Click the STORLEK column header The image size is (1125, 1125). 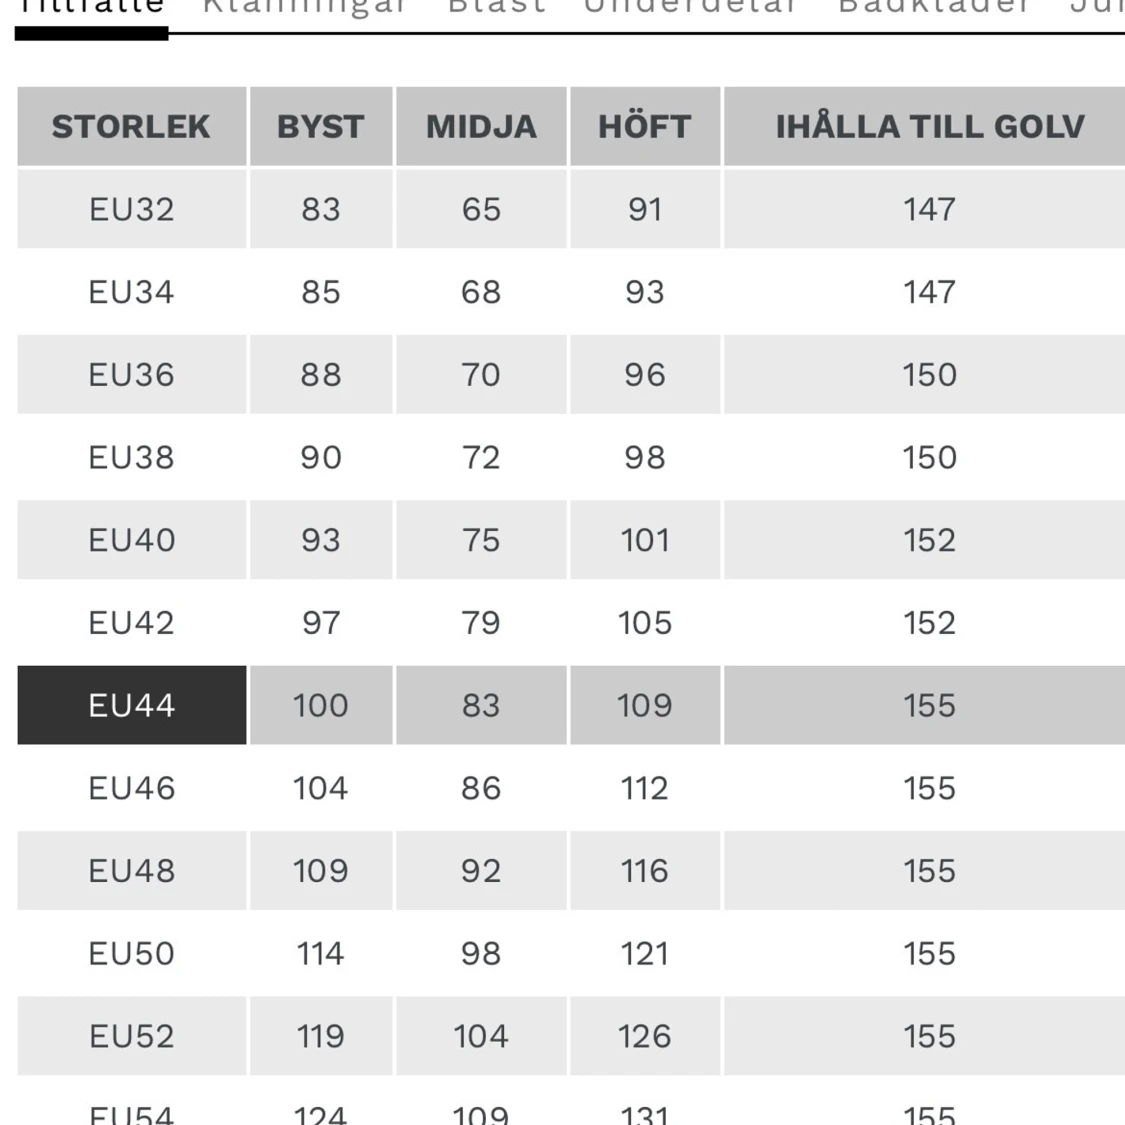click(x=132, y=126)
